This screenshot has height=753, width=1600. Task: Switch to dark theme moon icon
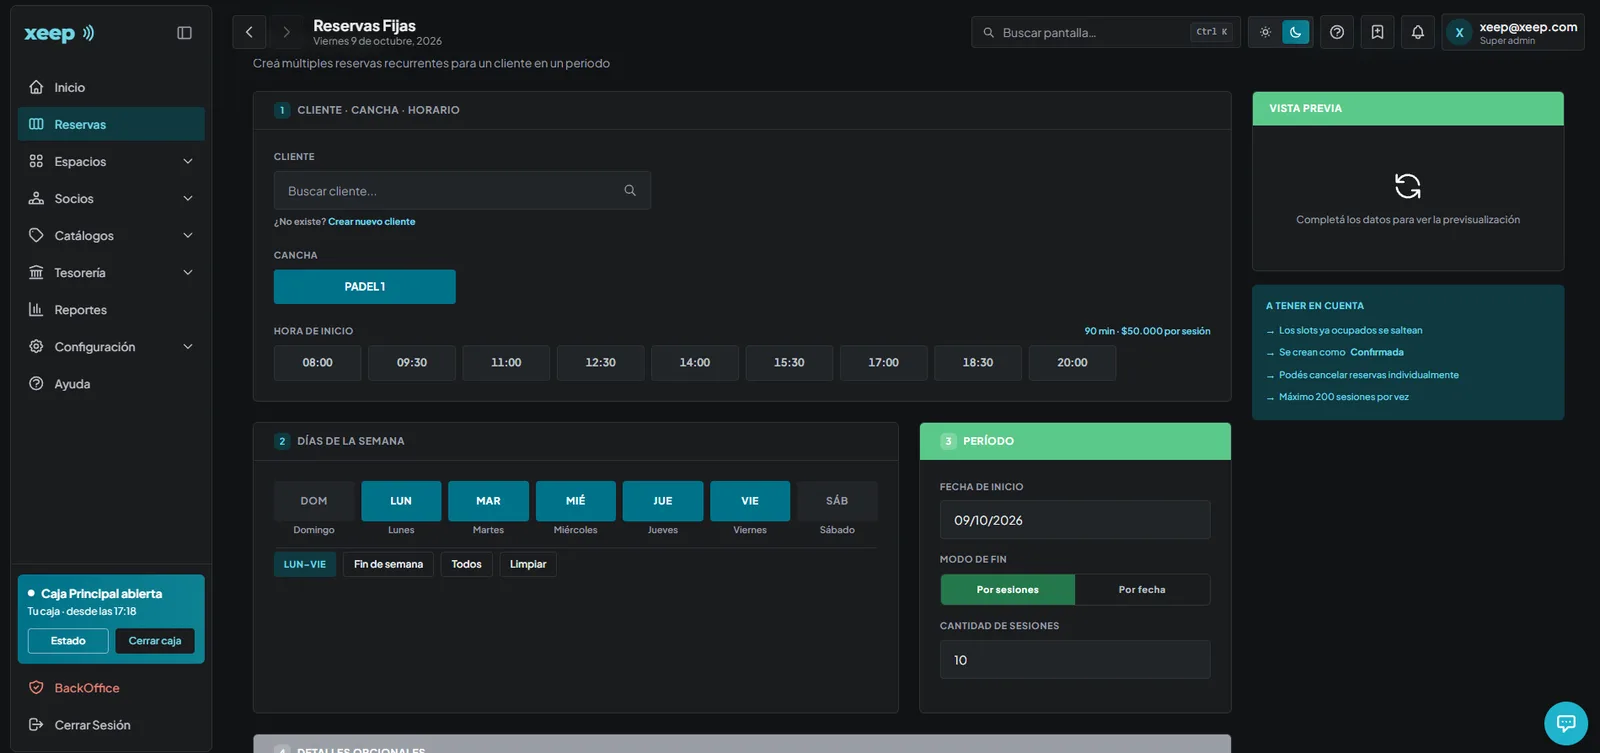[x=1295, y=32]
